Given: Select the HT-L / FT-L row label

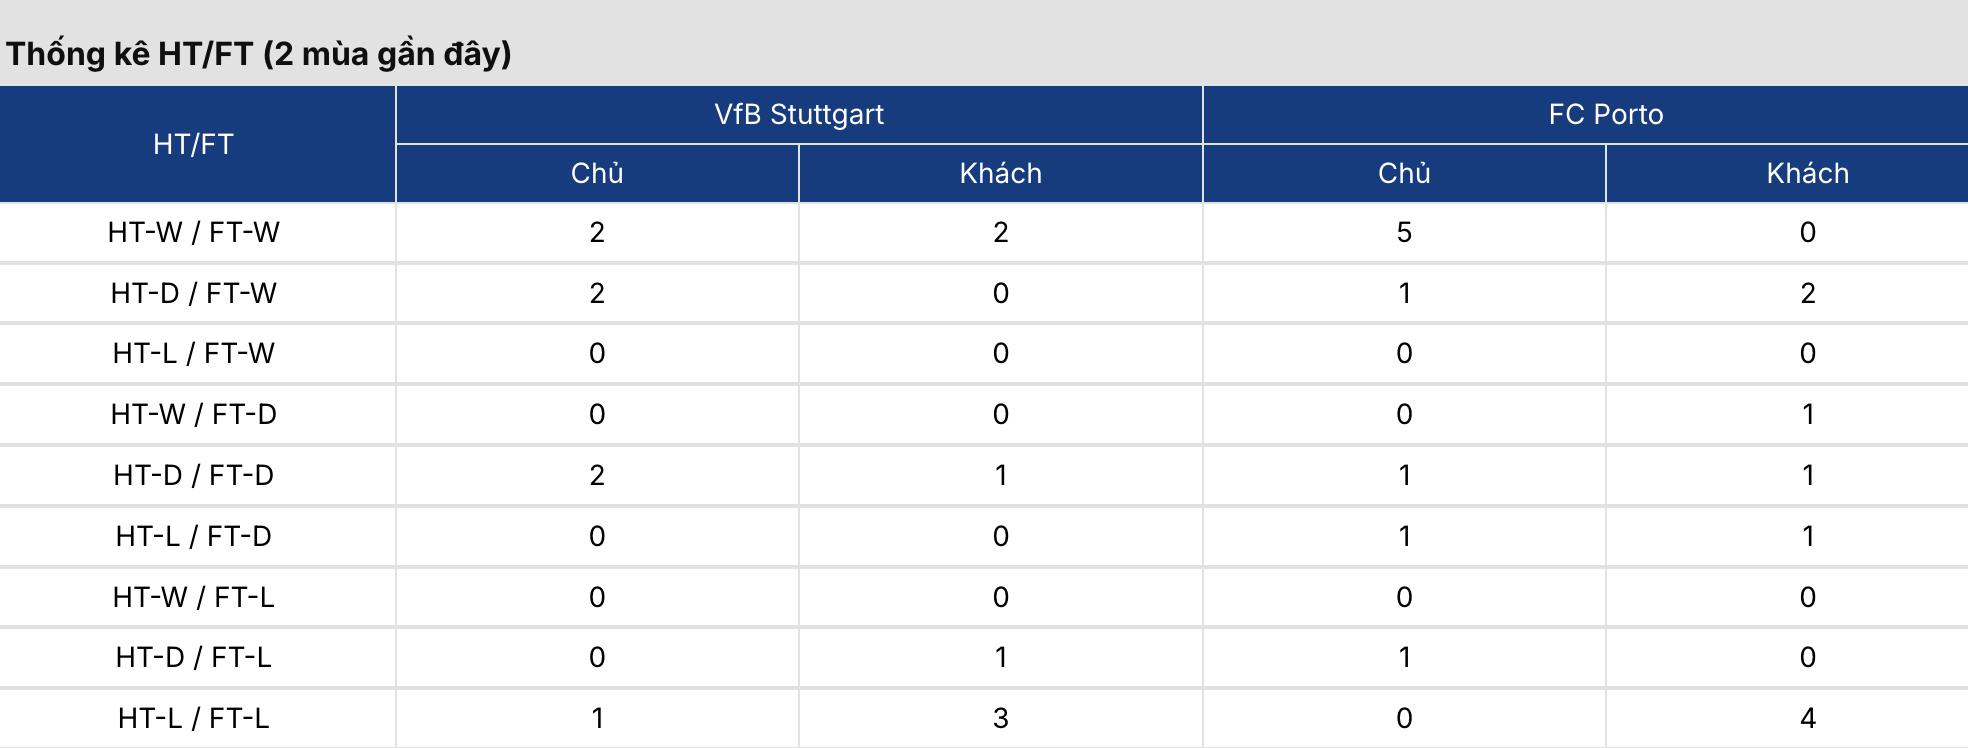Looking at the screenshot, I should [193, 718].
